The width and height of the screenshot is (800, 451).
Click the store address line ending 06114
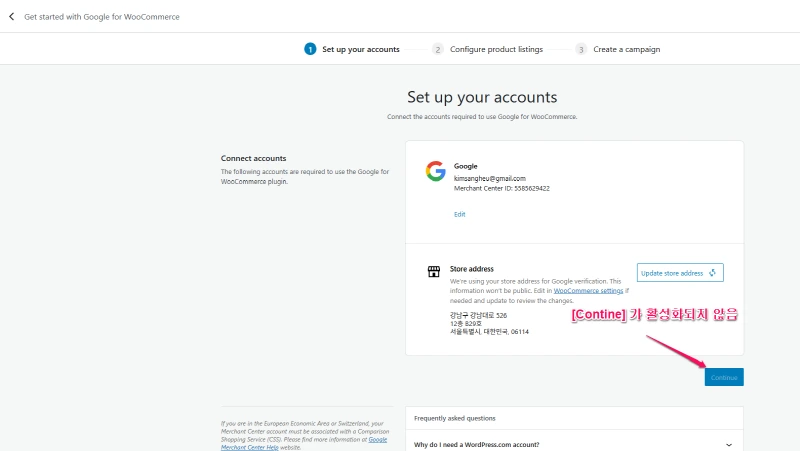click(x=489, y=332)
